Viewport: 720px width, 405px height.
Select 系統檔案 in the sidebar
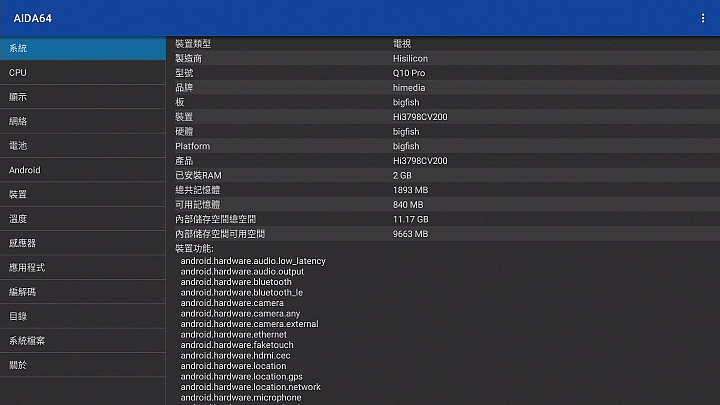pos(83,340)
